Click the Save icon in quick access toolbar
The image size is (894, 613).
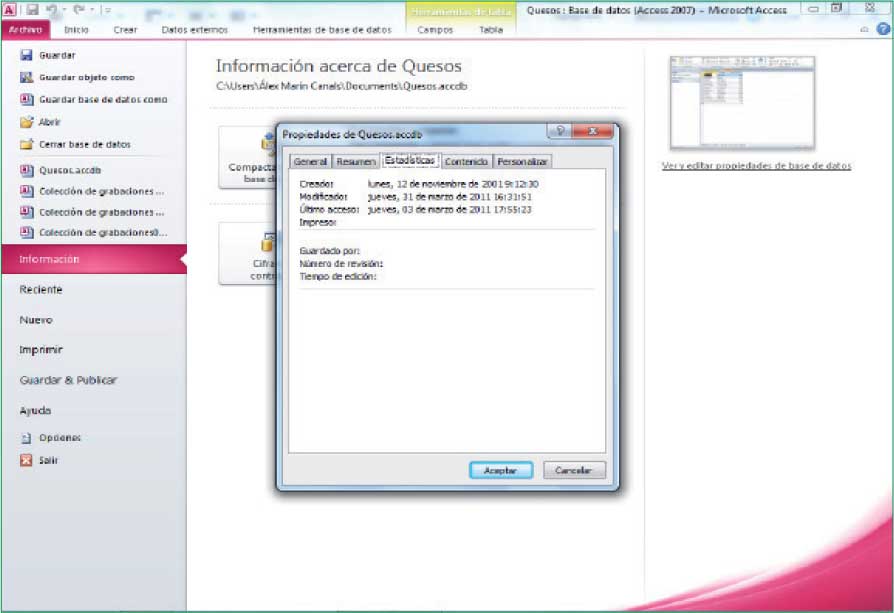(32, 10)
